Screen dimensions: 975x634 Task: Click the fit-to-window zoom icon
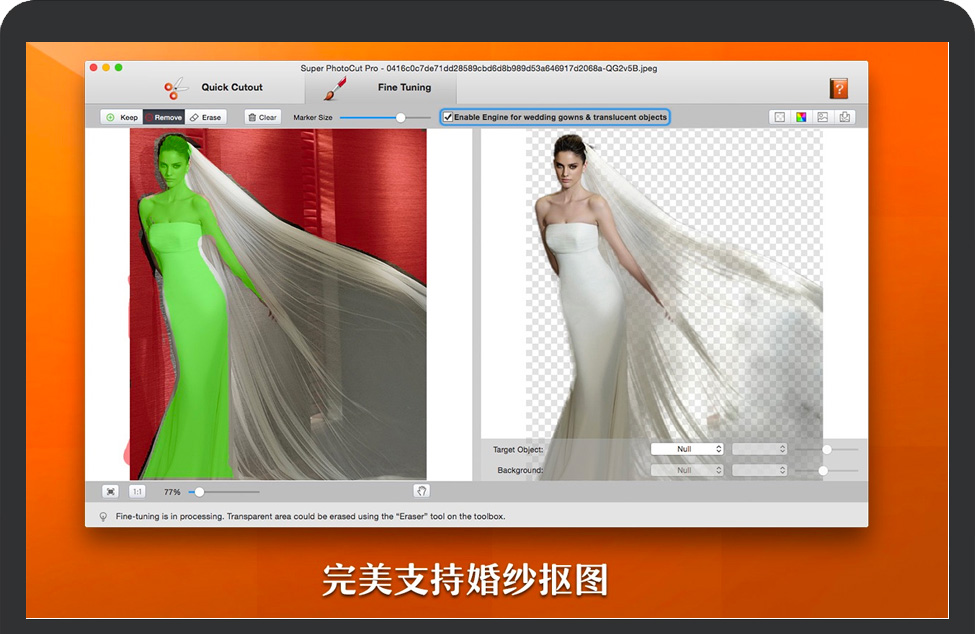coord(110,492)
